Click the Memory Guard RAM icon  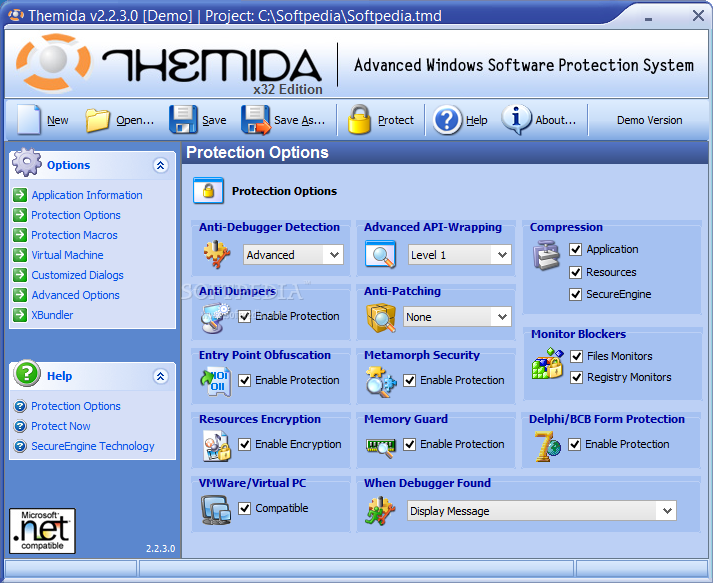pos(381,447)
